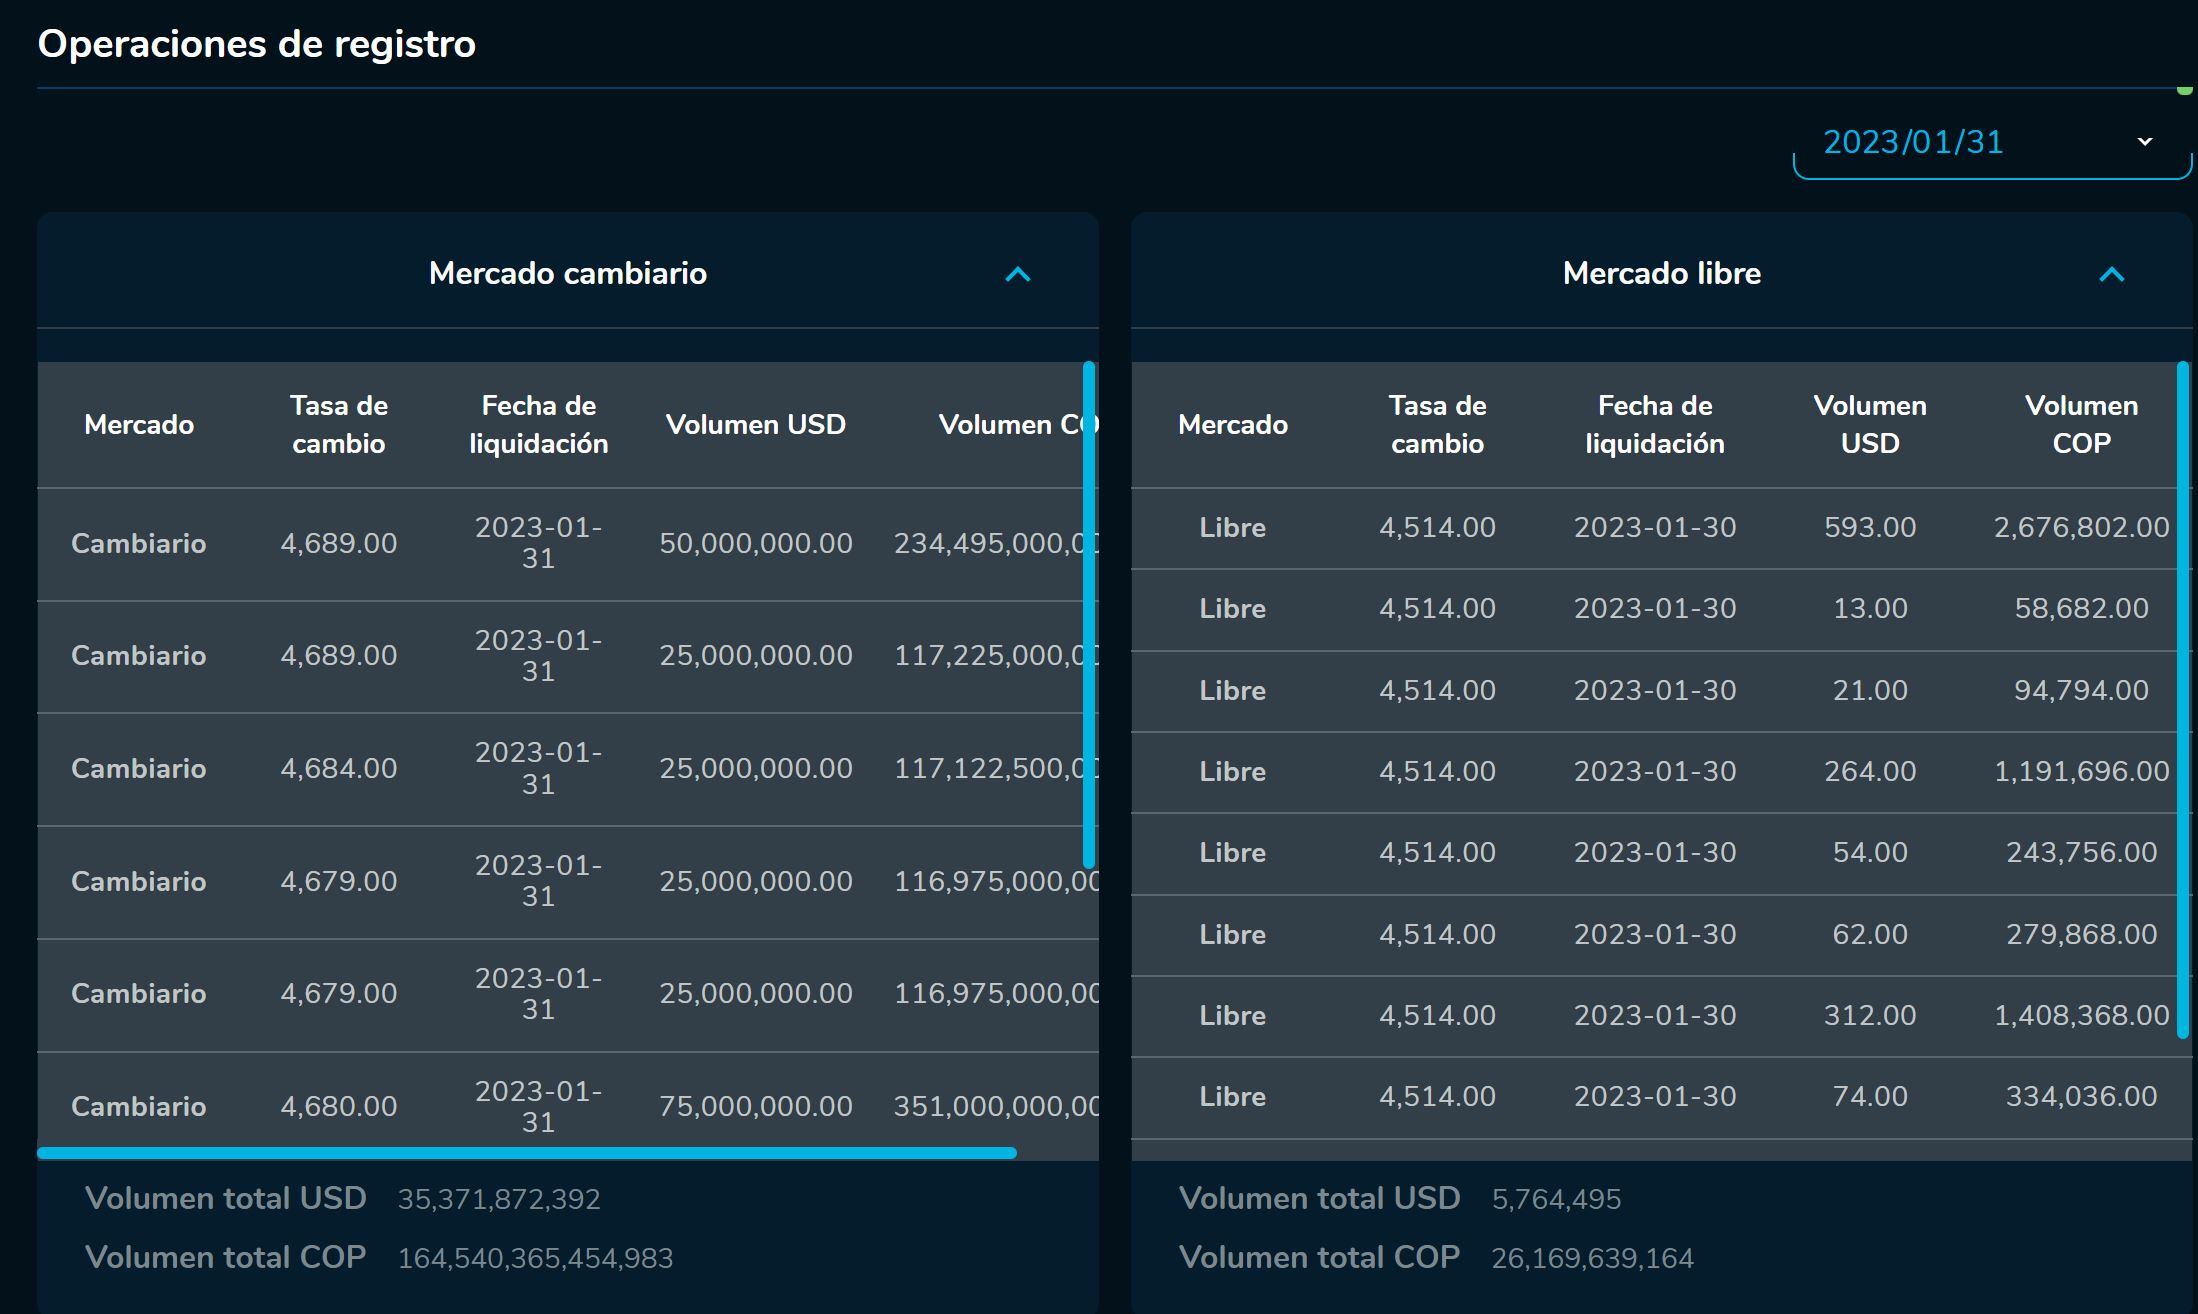Select Cambiario row with 75,000,000.00 USD
Image resolution: width=2198 pixels, height=1314 pixels.
pos(755,1106)
